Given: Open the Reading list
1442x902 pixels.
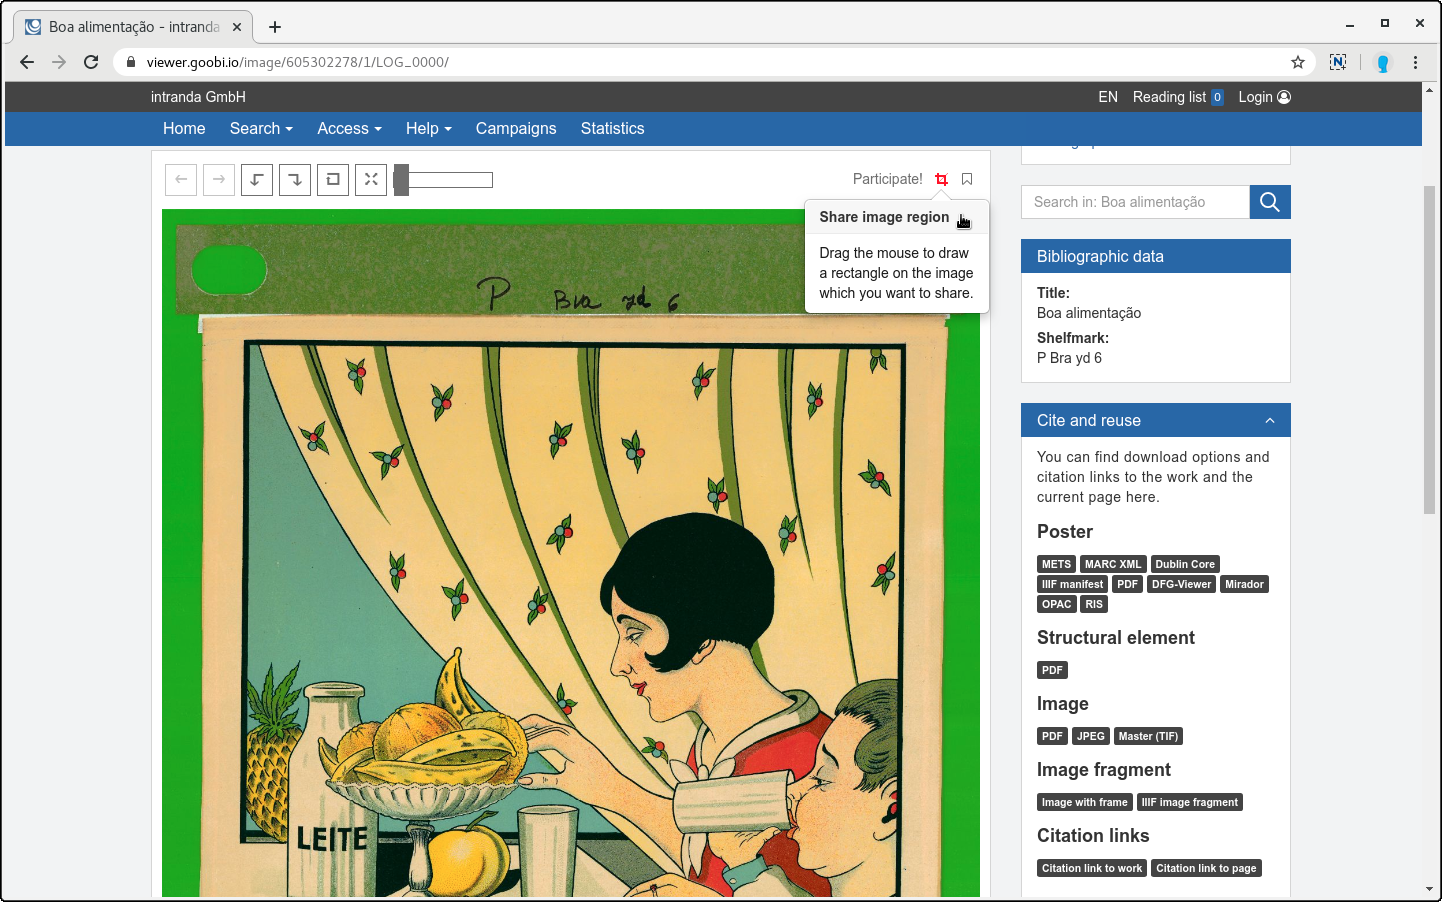Looking at the screenshot, I should (x=1178, y=97).
